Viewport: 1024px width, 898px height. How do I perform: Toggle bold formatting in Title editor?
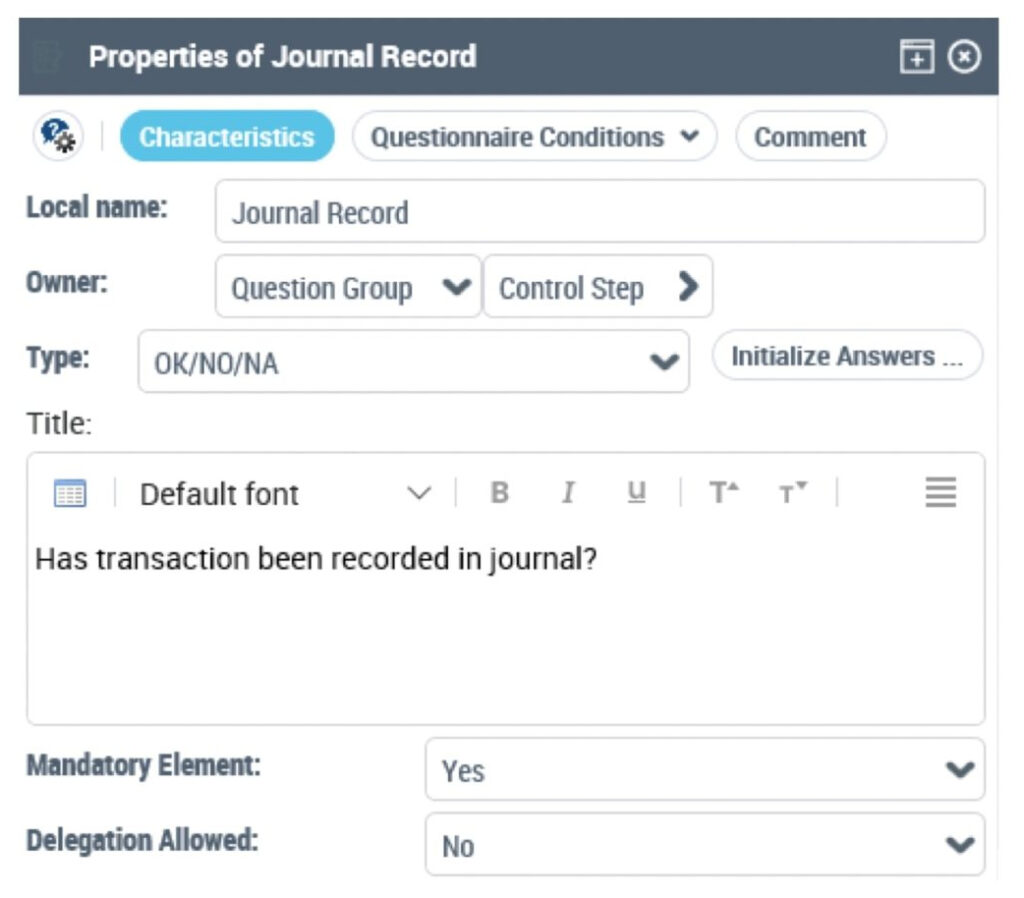[500, 493]
